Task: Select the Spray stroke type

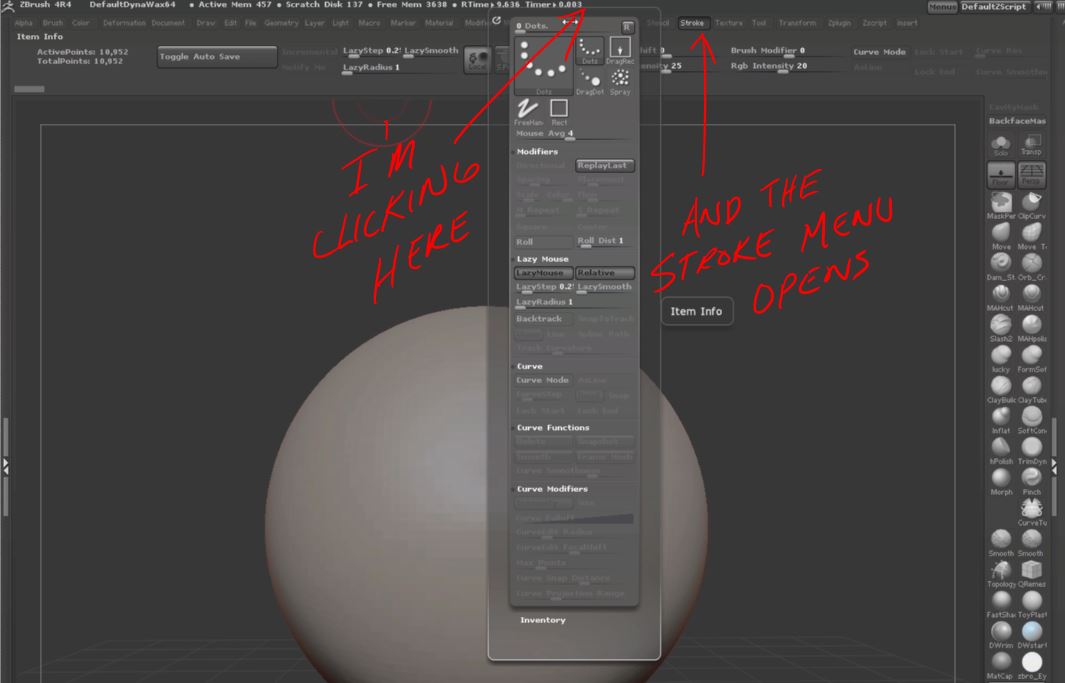Action: coord(619,82)
